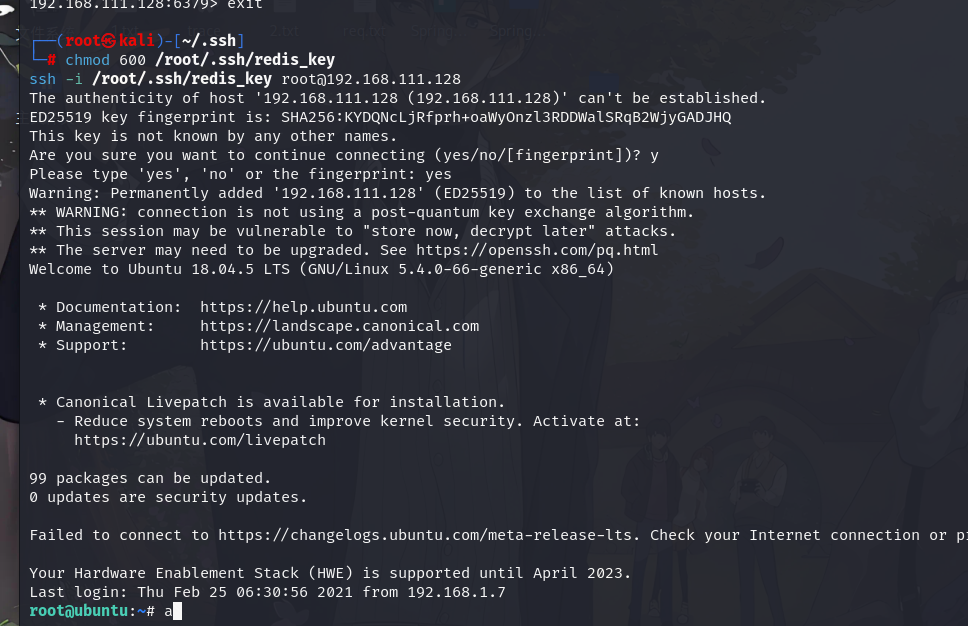The height and width of the screenshot is (626, 968).
Task: Click the post-quantum WARNING line
Action: coord(362,212)
